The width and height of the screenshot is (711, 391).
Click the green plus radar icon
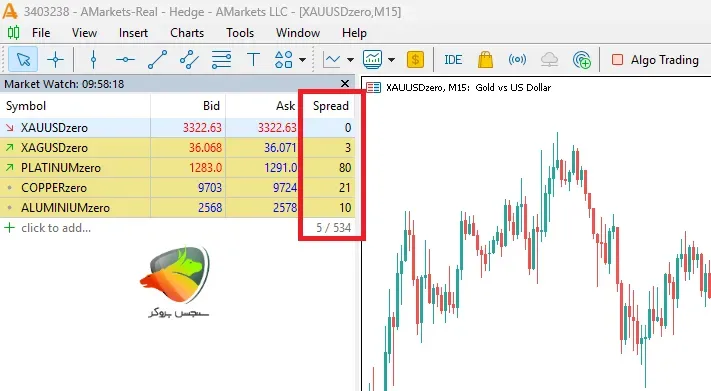point(582,59)
